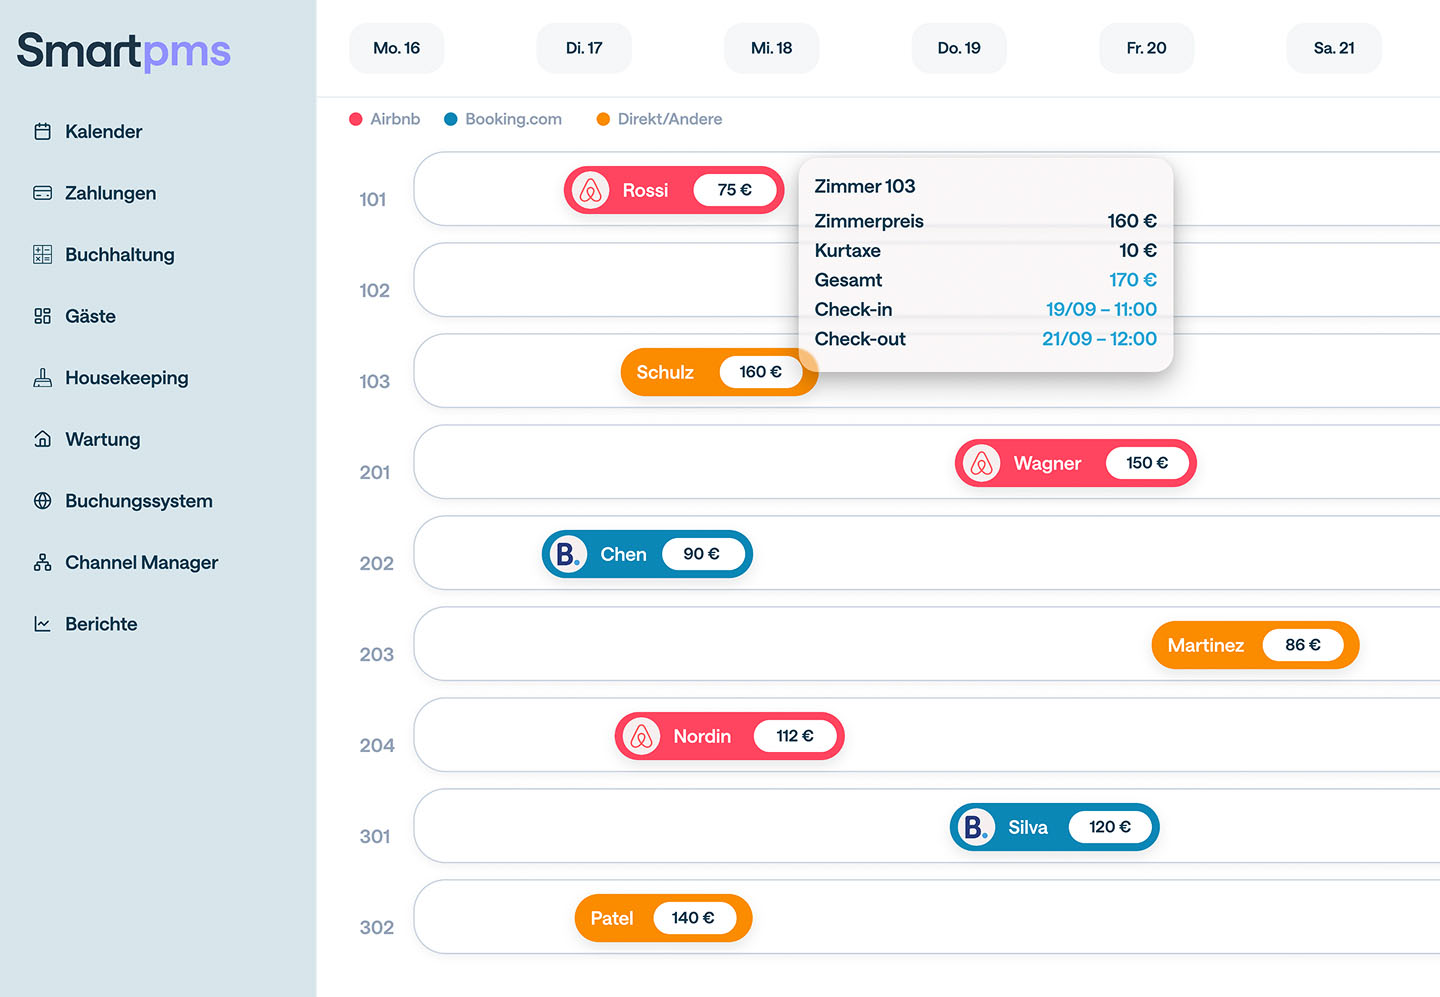Click the Housekeeping broom icon
1440x997 pixels.
click(42, 378)
